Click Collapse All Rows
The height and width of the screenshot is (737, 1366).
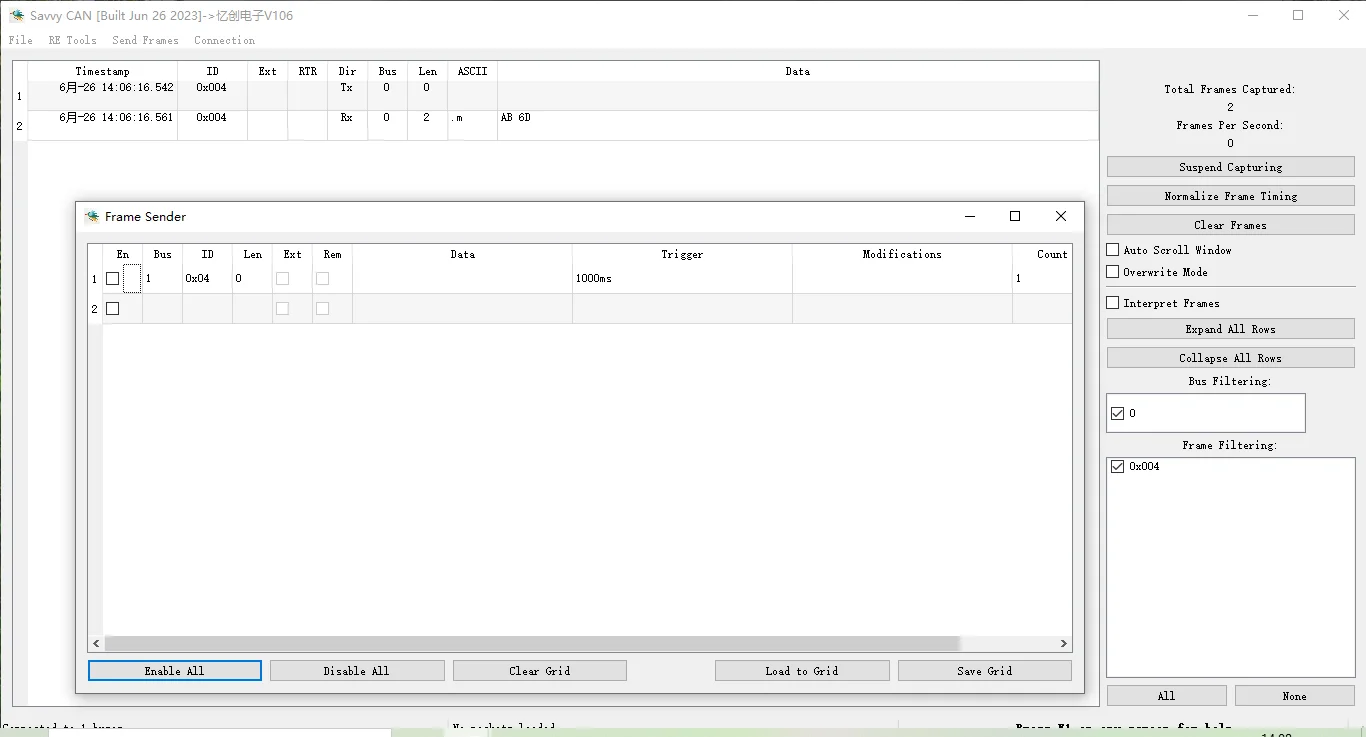pyautogui.click(x=1230, y=357)
